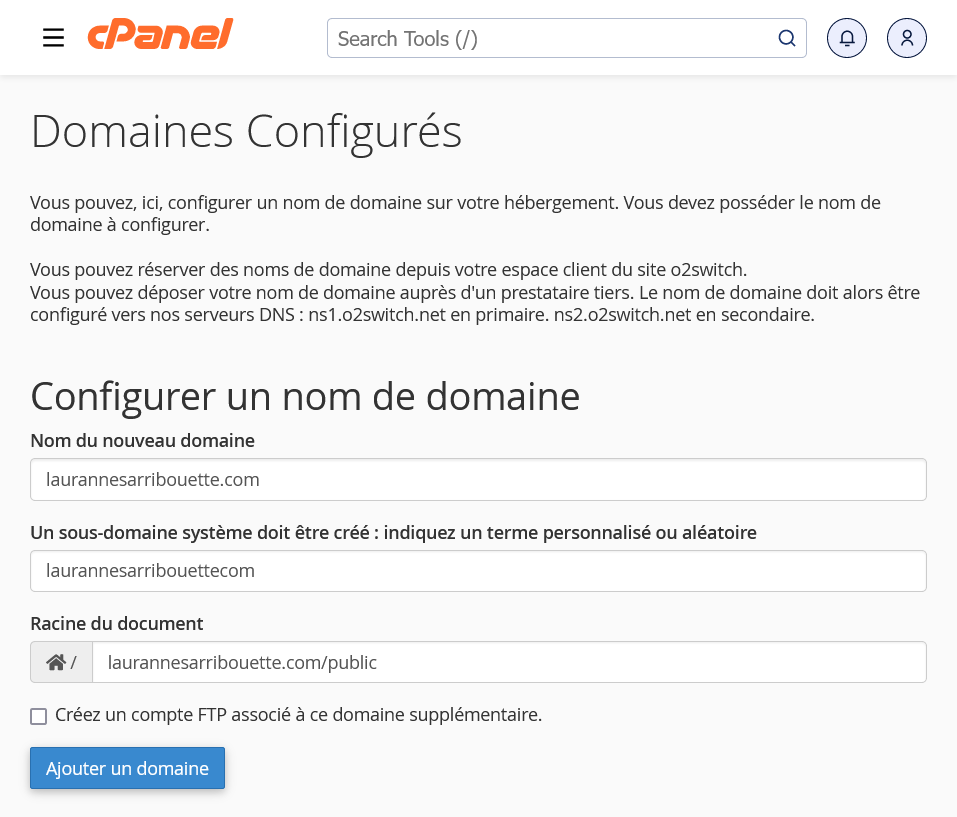
Task: Click the 'Nom du nouveau domaine' label
Action: tap(142, 441)
